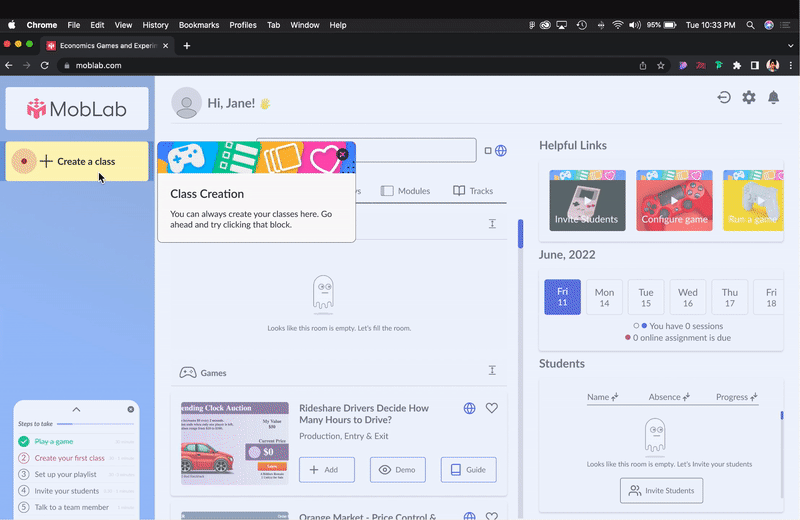This screenshot has width=800, height=520.
Task: Open the Chrome extensions puzzle icon
Action: [737, 65]
